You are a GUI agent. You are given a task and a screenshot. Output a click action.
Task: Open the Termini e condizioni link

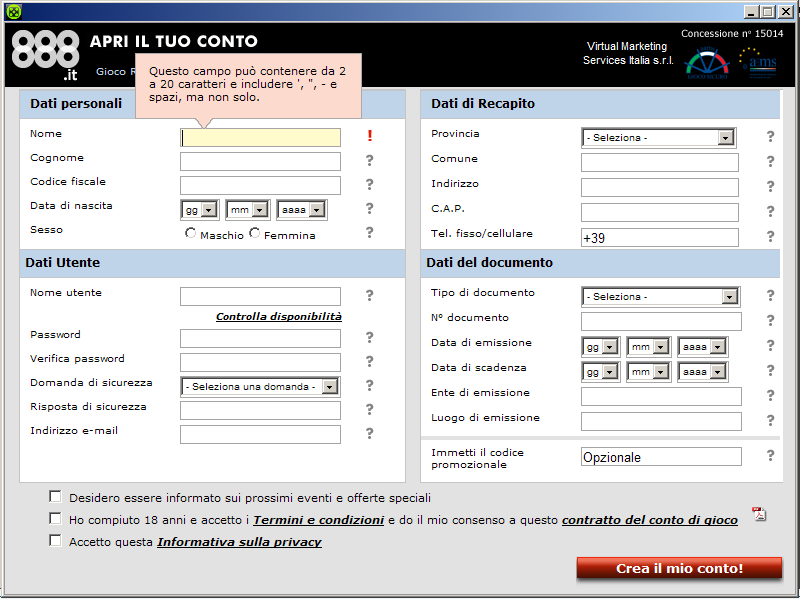(x=318, y=520)
